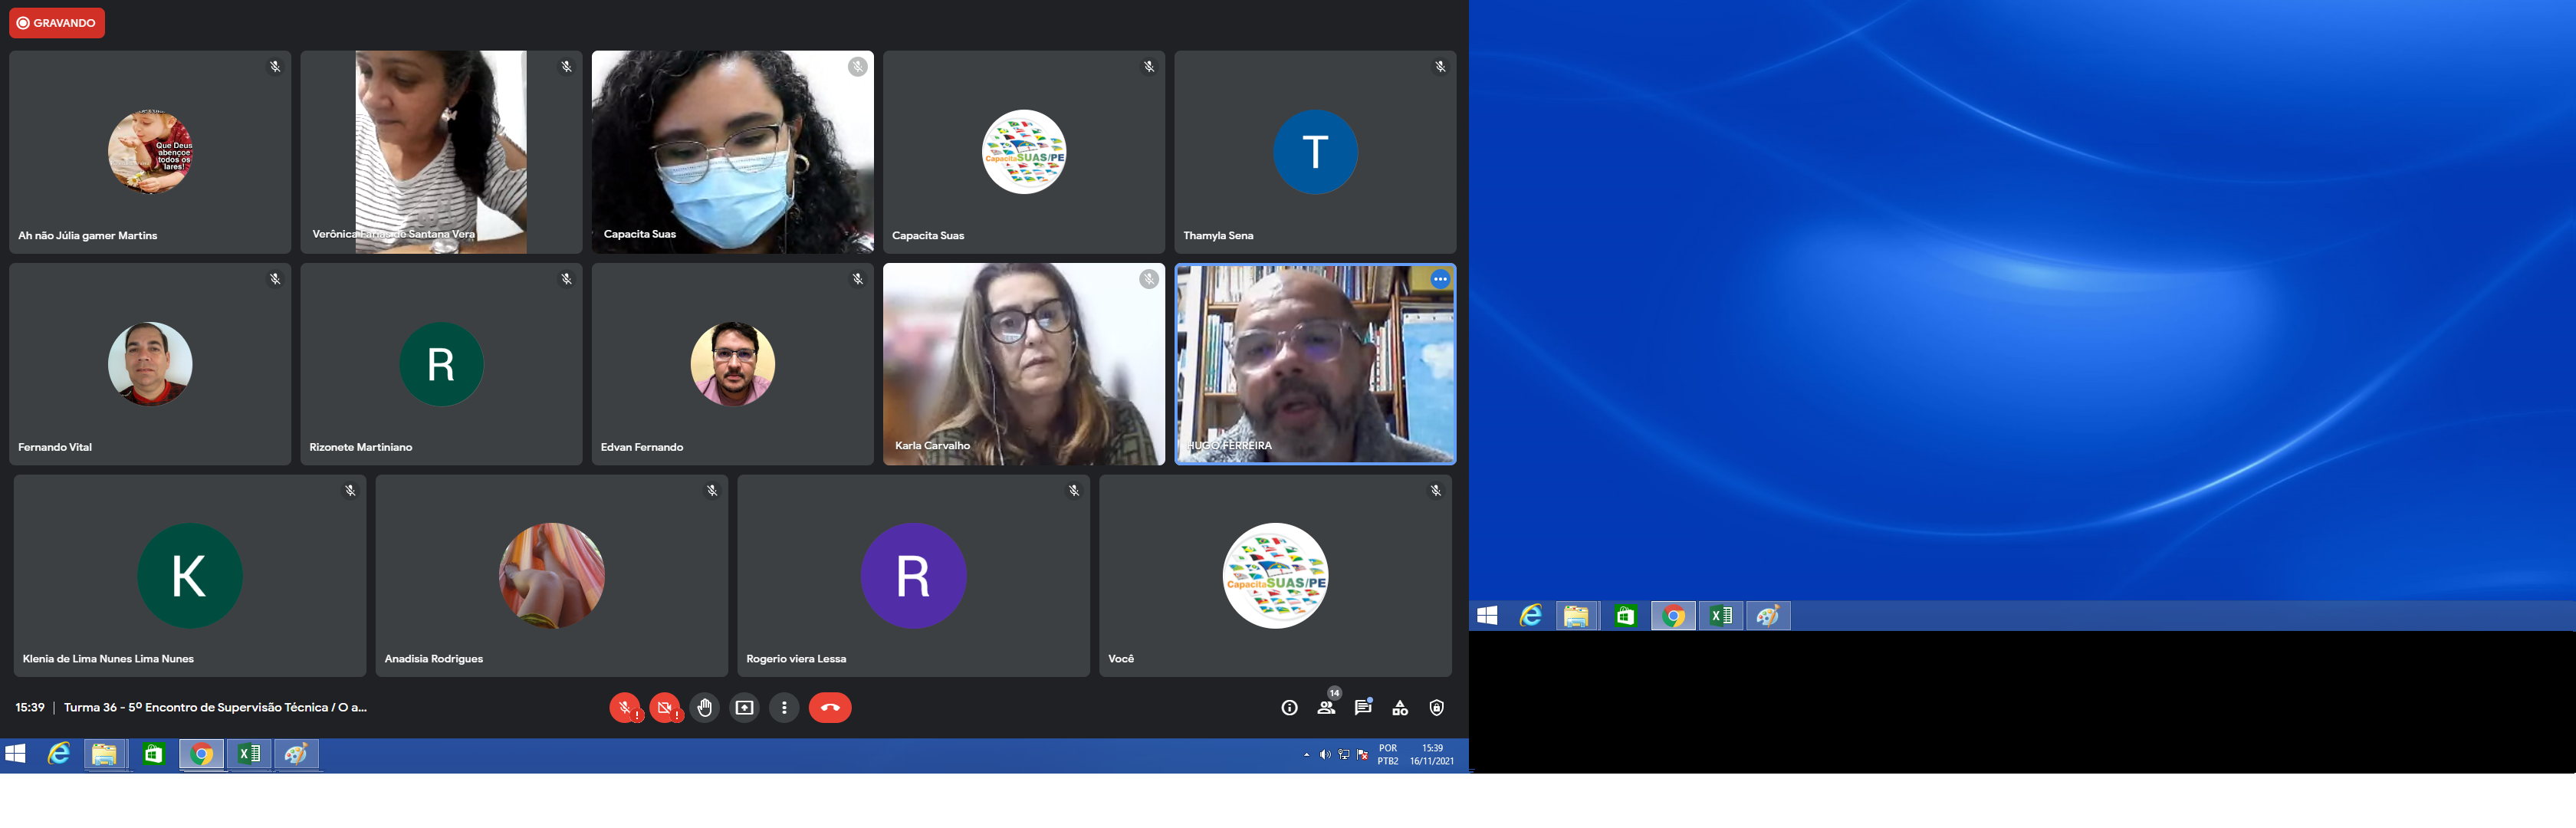This screenshot has width=2576, height=828.
Task: Click the GRAVANDO recording indicator
Action: pyautogui.click(x=57, y=23)
